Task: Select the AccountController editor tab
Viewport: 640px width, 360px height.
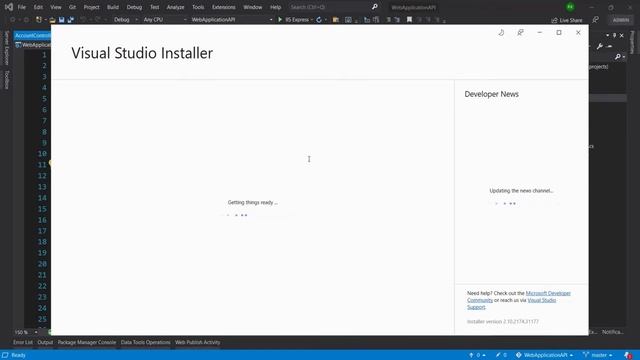Action: pos(32,36)
